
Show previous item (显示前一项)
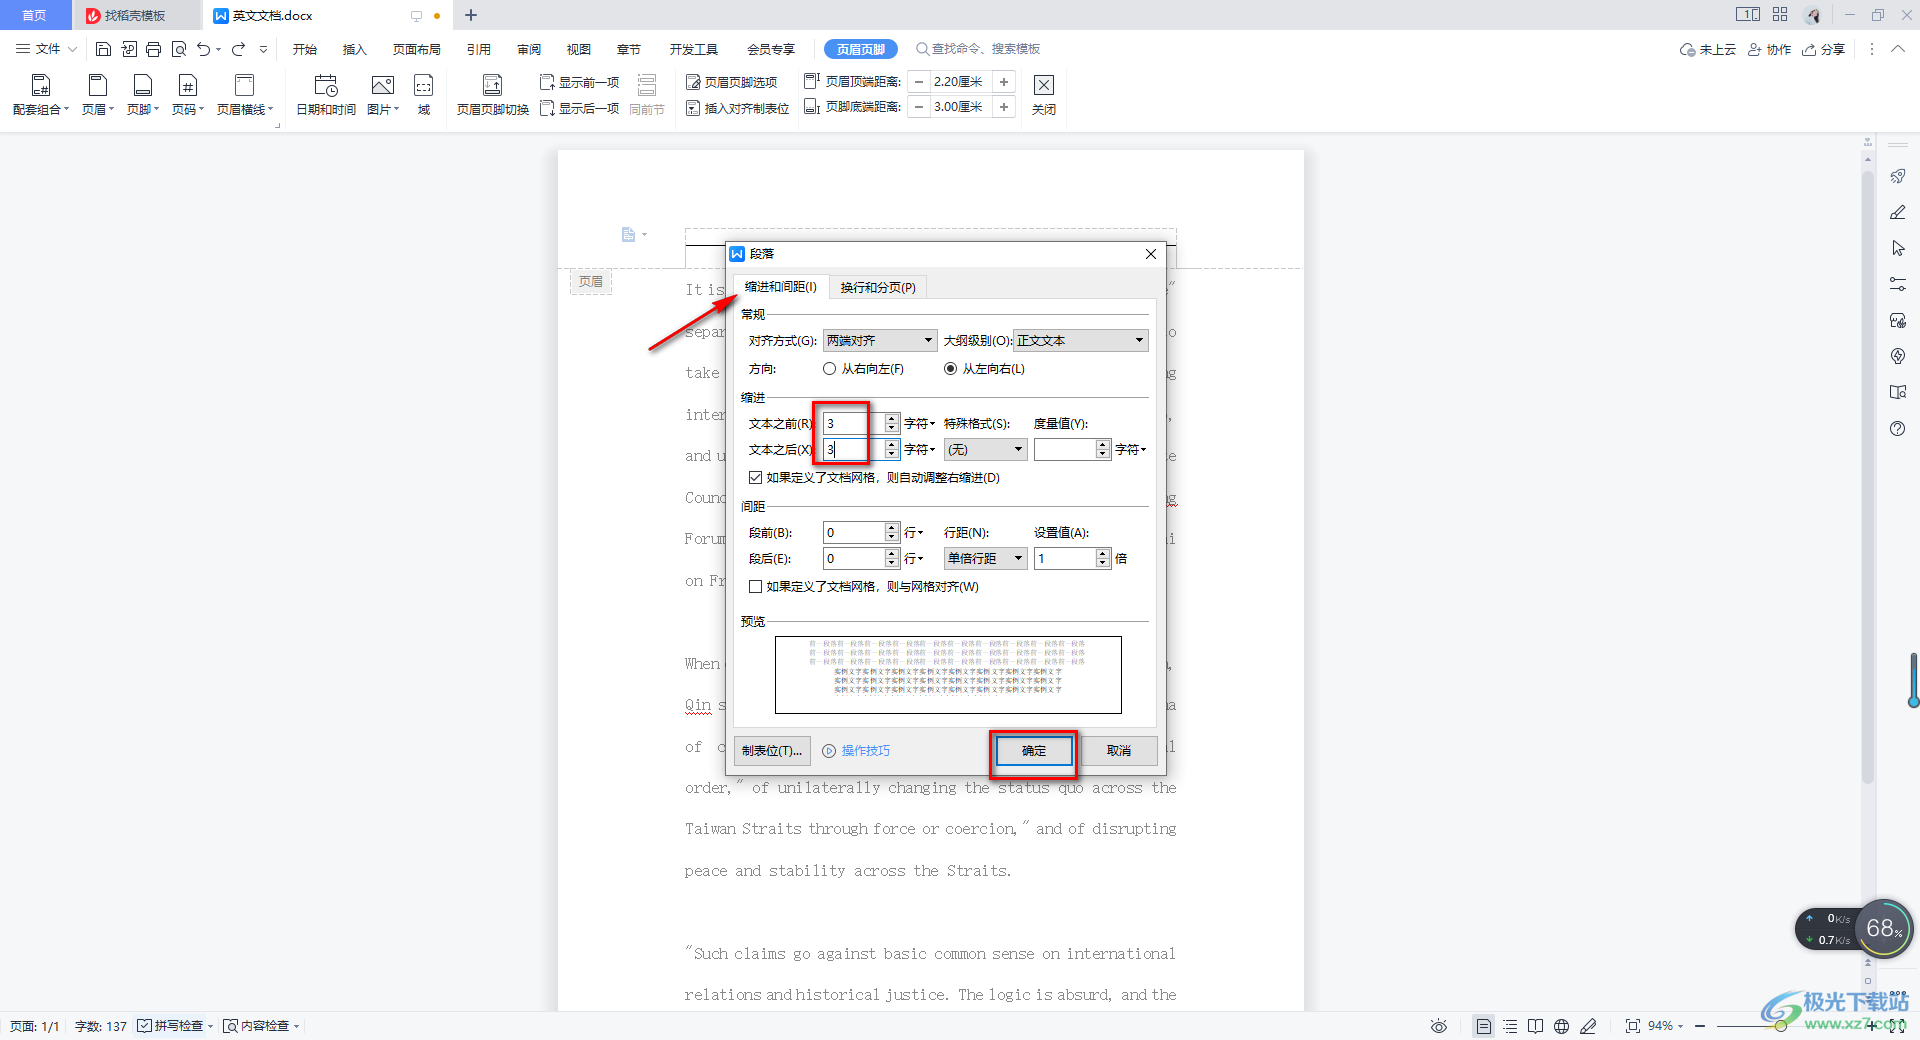tap(580, 82)
